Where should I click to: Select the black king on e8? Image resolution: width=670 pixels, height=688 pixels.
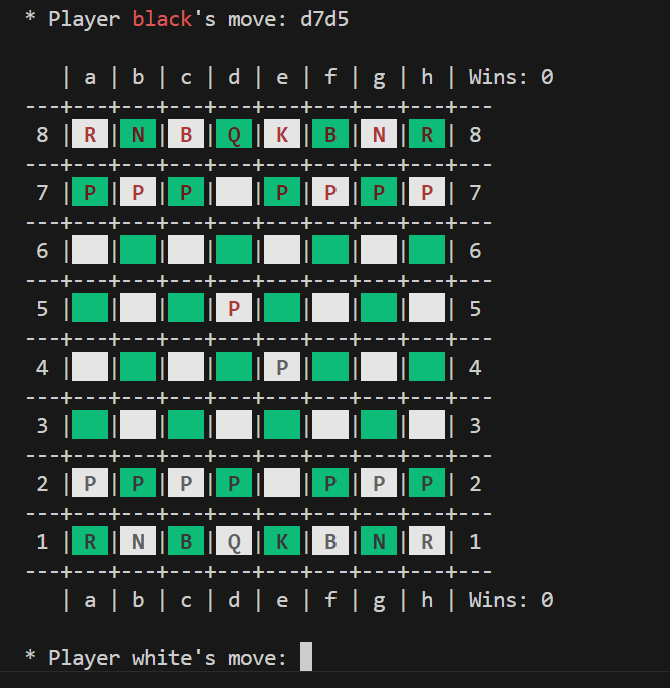point(282,135)
